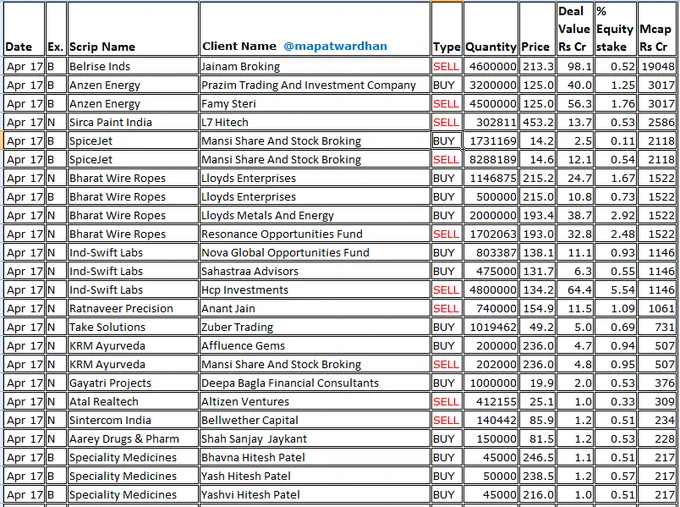This screenshot has width=680, height=507.
Task: Select BUY type in Take Solutions row
Action: coord(447,327)
